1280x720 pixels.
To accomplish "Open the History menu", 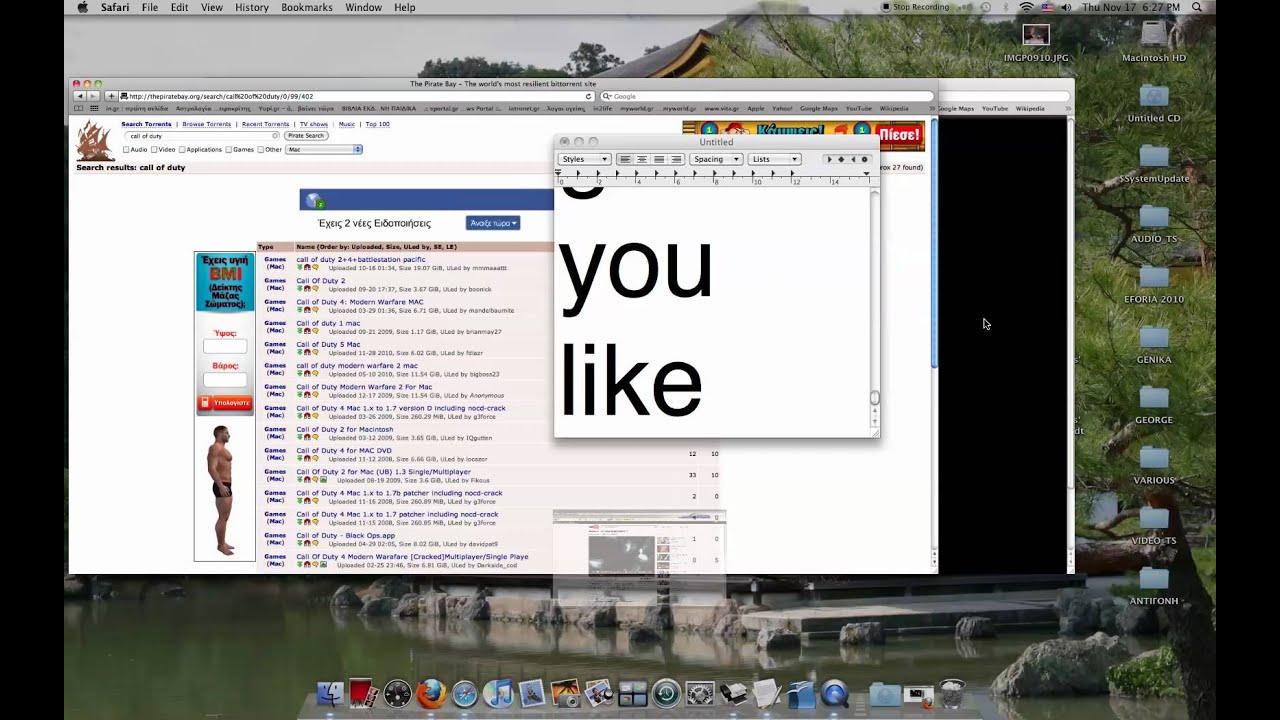I will (x=252, y=7).
